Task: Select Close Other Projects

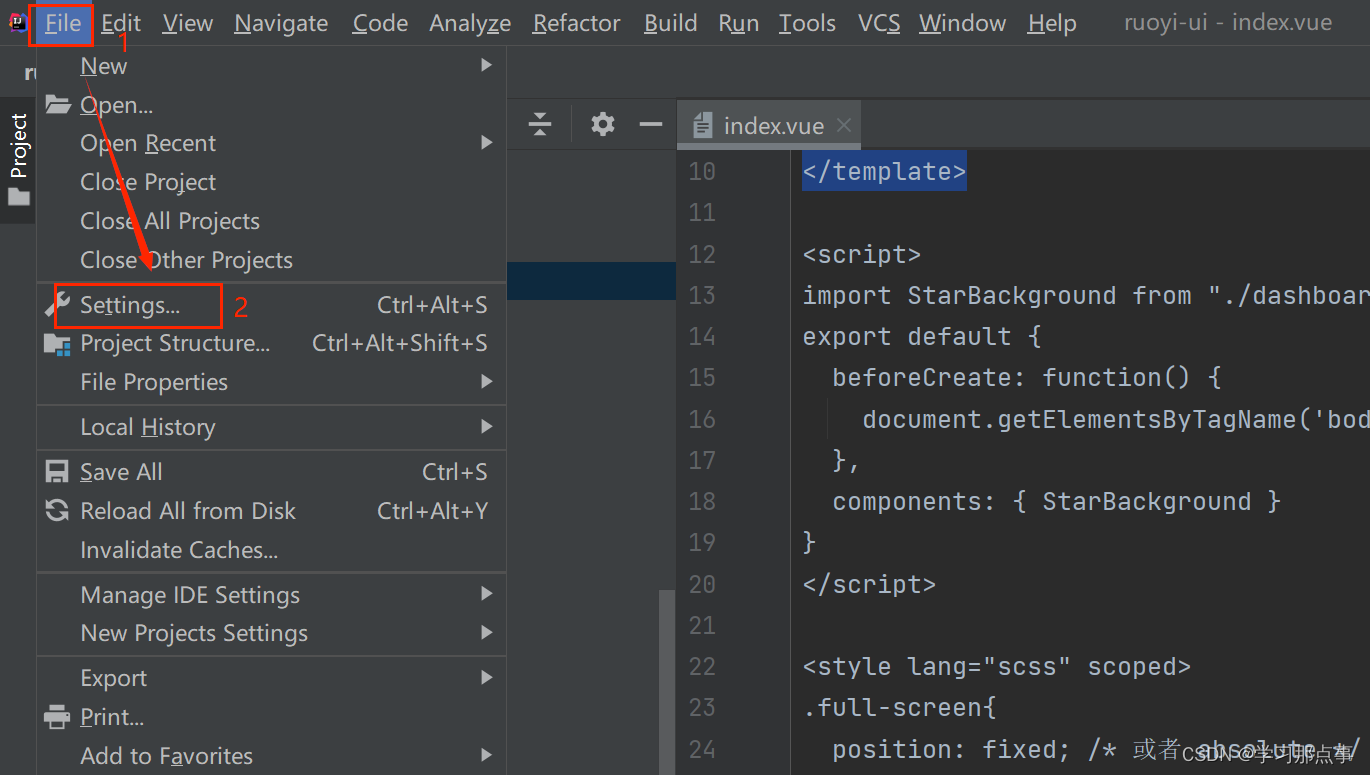Action: (271, 260)
